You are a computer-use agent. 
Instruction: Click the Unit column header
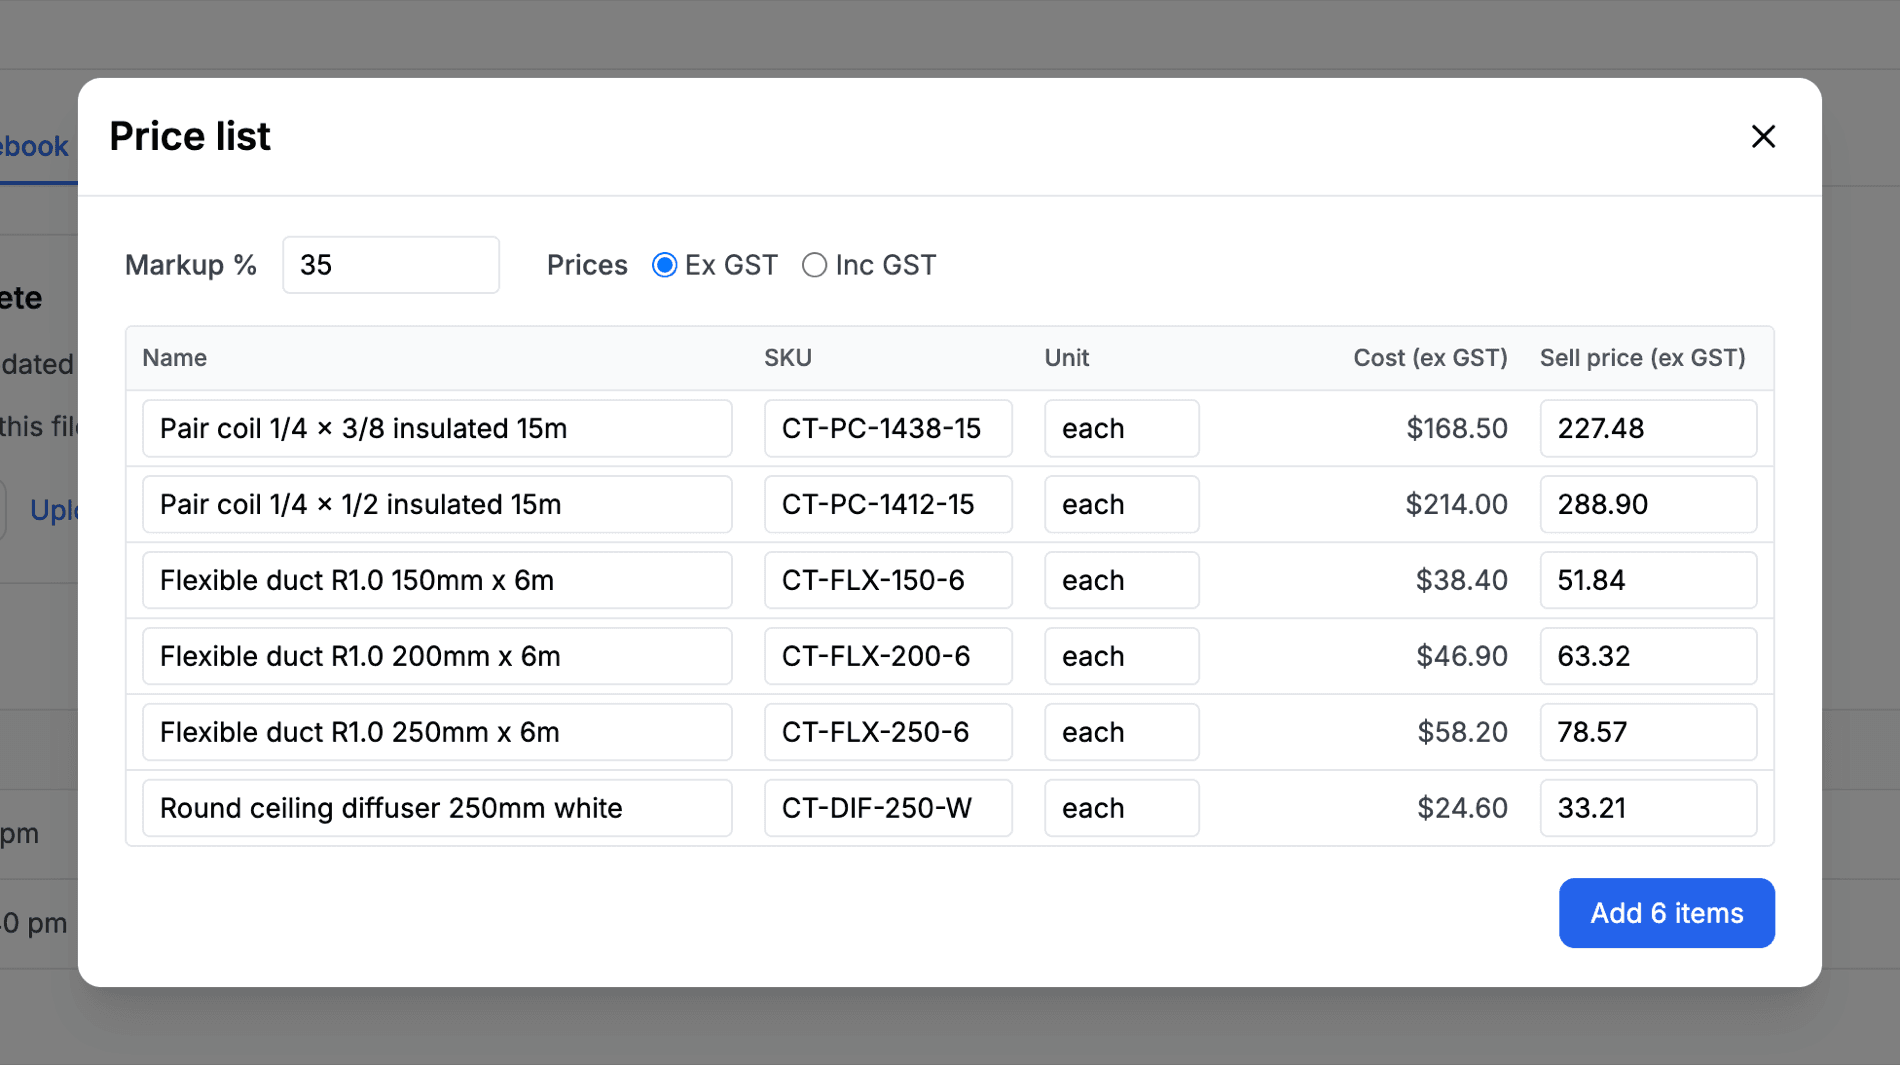[x=1067, y=358]
